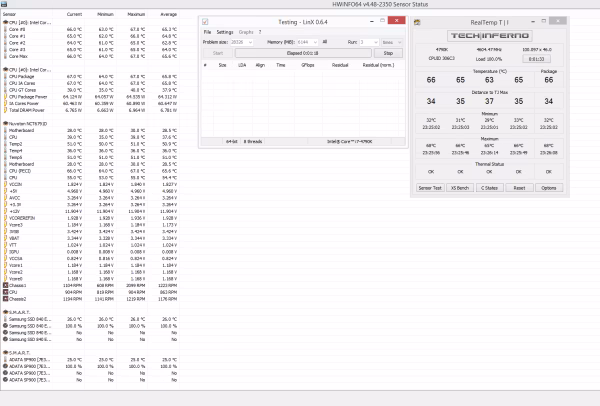Click the CPU GT Cores thermometer icon
This screenshot has height=406, width=600.
click(5, 90)
